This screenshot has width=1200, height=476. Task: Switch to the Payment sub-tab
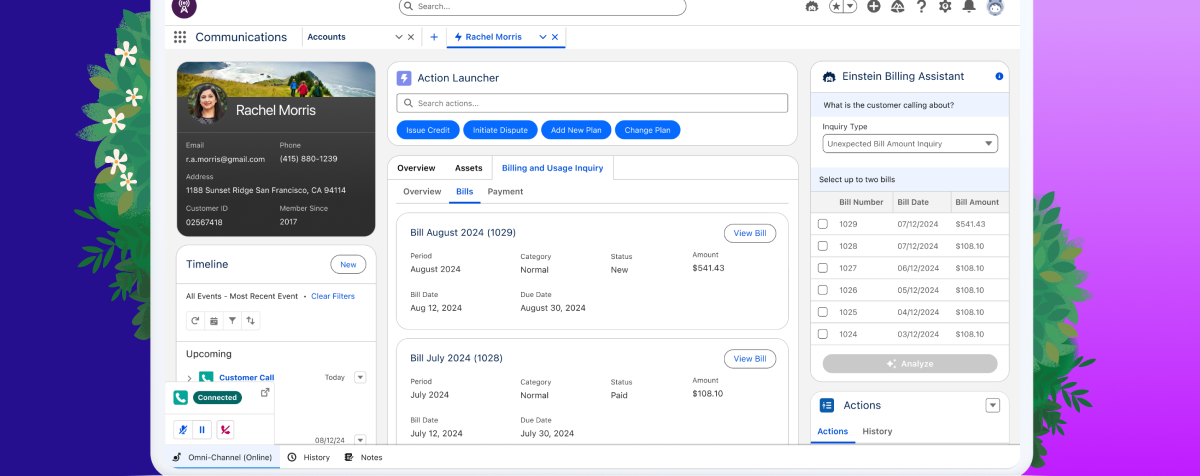(x=505, y=192)
